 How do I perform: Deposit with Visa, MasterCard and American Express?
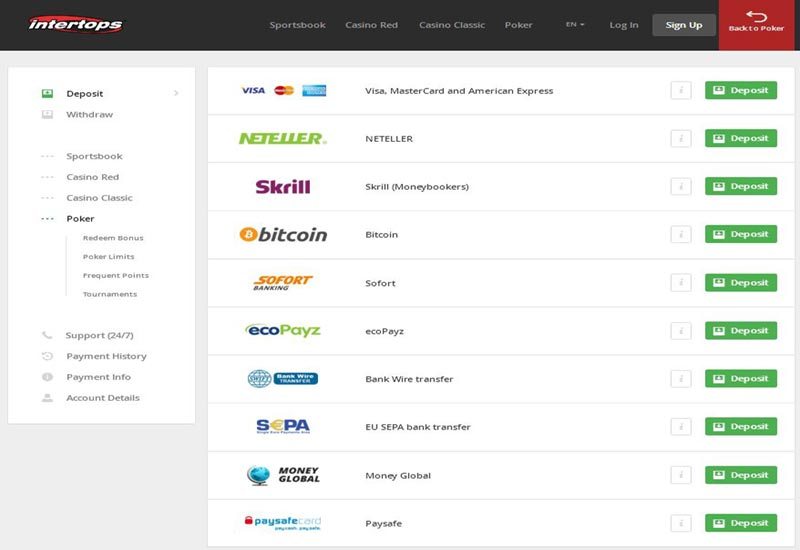click(741, 90)
